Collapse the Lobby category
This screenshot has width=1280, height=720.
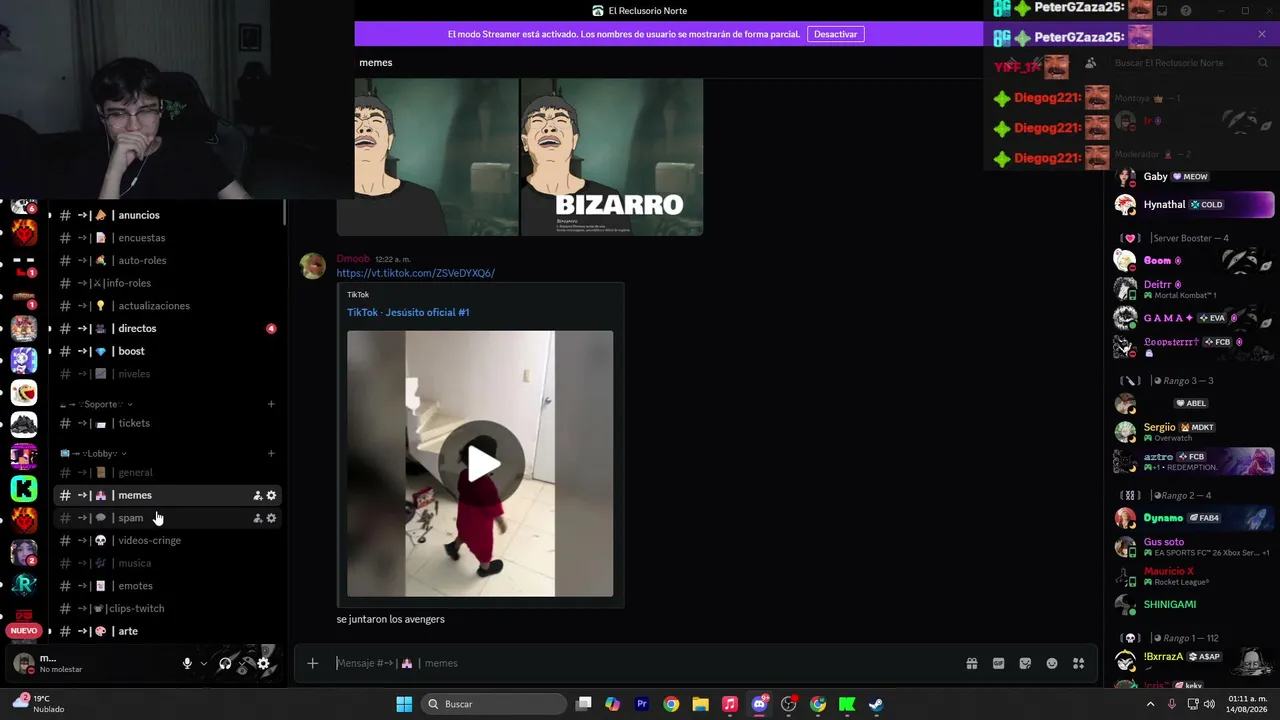93,453
